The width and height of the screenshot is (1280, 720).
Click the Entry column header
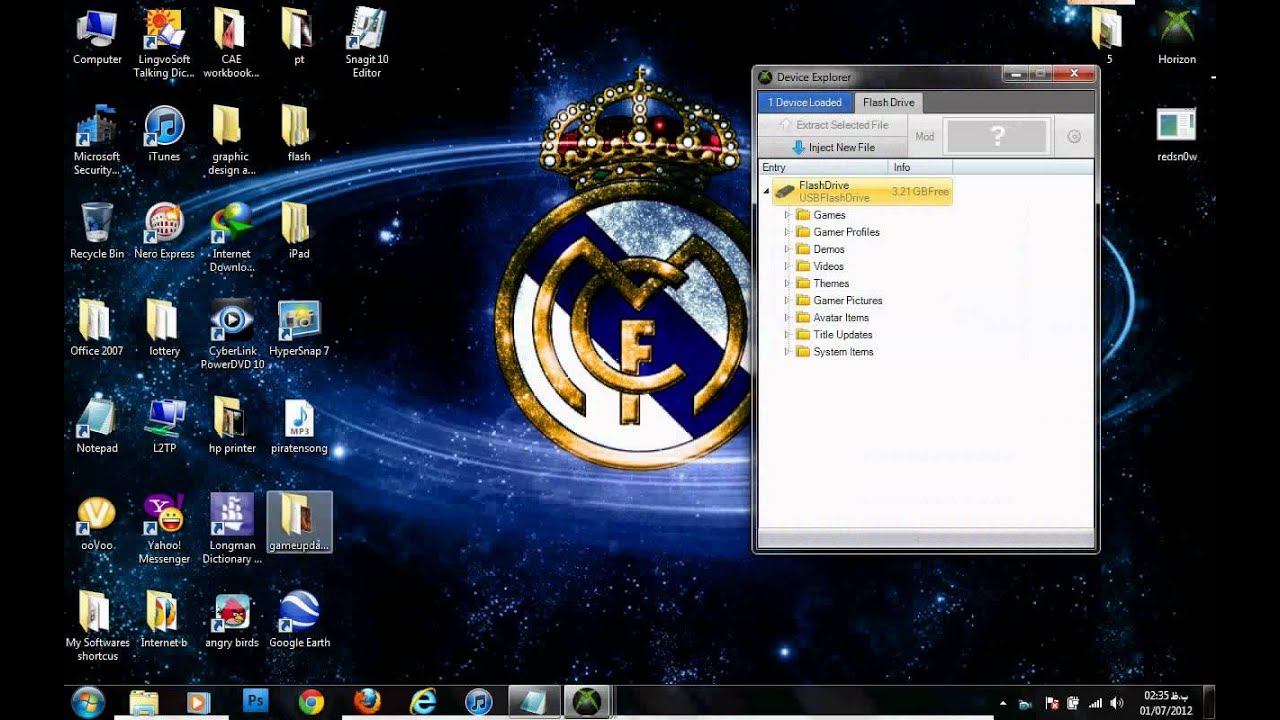pos(823,167)
